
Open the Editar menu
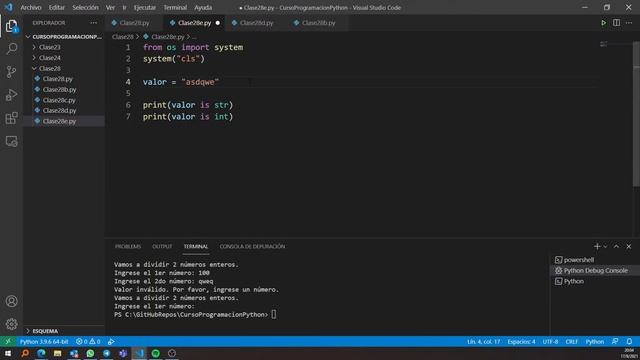coord(56,7)
